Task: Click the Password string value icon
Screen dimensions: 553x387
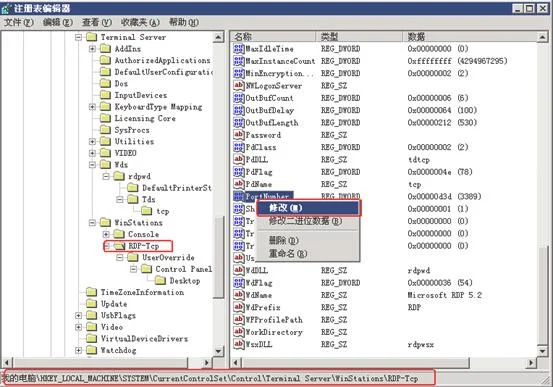Action: (239, 135)
